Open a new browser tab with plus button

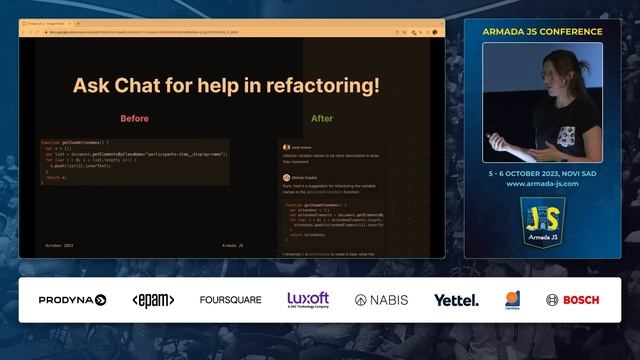pyautogui.click(x=78, y=24)
